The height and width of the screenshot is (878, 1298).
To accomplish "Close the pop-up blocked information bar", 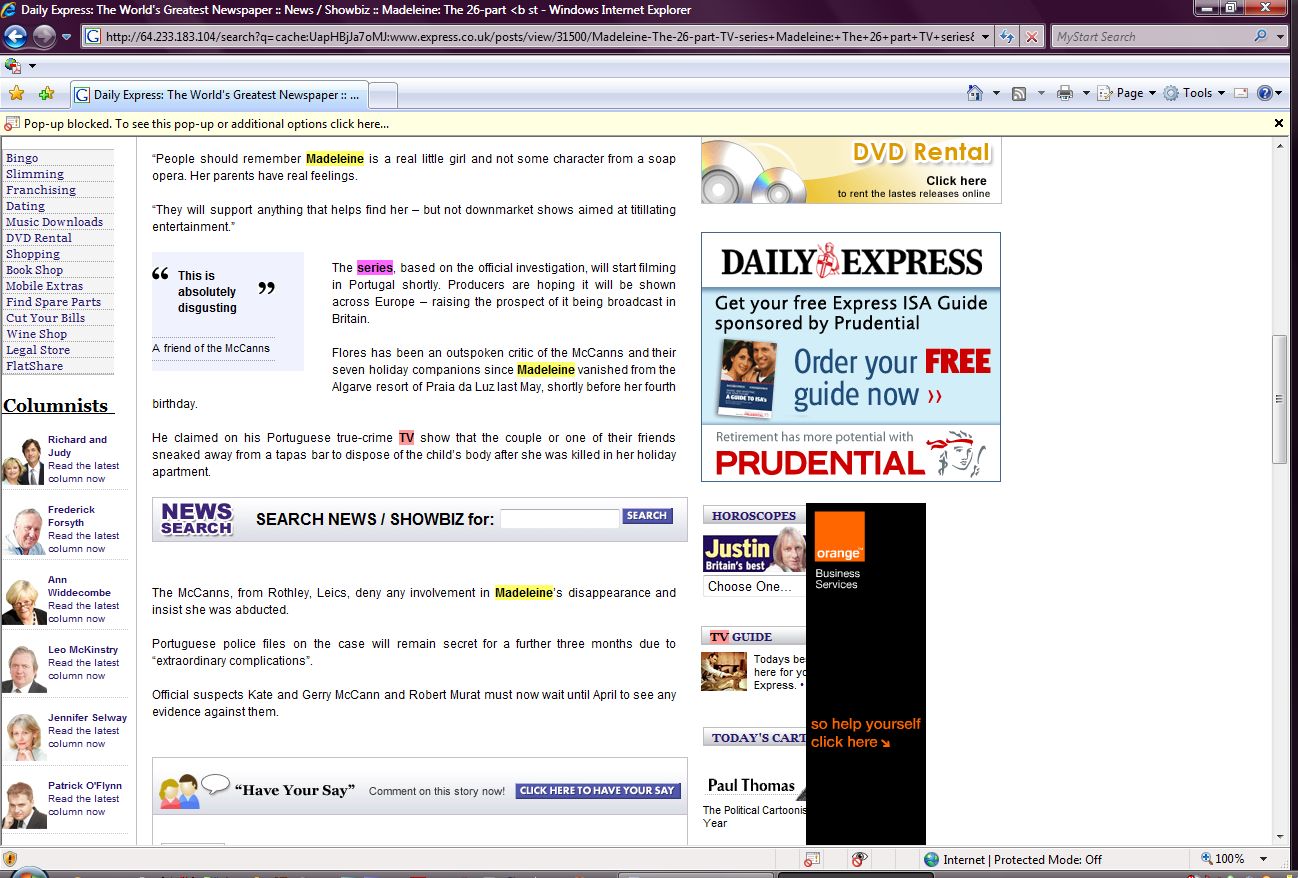I will pyautogui.click(x=1278, y=123).
